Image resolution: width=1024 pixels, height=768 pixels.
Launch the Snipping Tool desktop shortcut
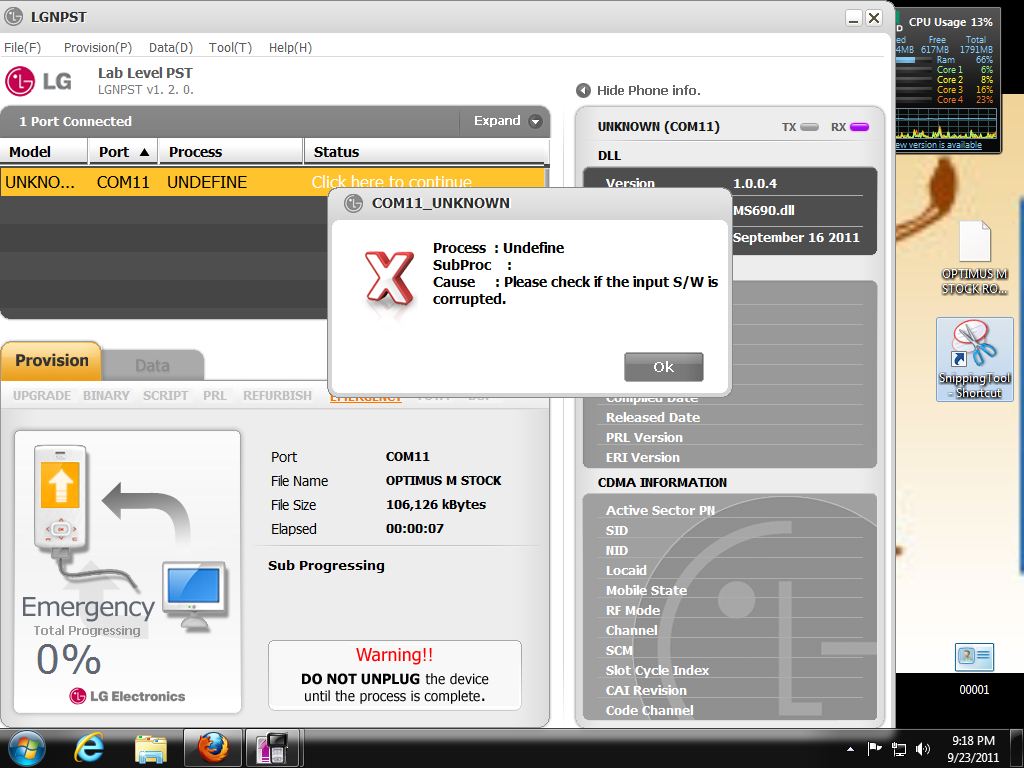(x=974, y=359)
